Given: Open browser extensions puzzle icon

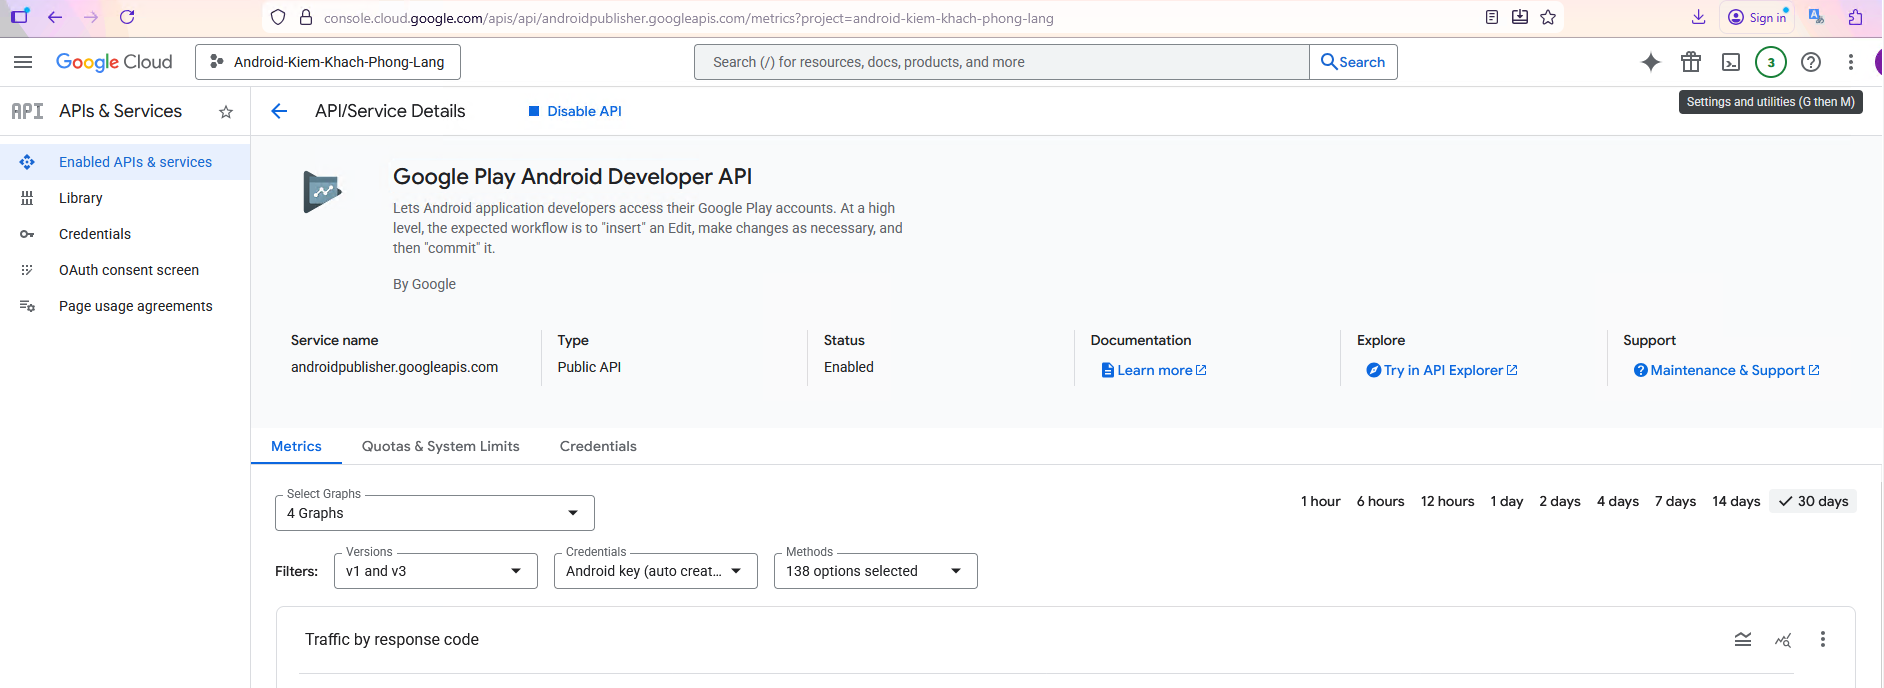Looking at the screenshot, I should click(1856, 17).
